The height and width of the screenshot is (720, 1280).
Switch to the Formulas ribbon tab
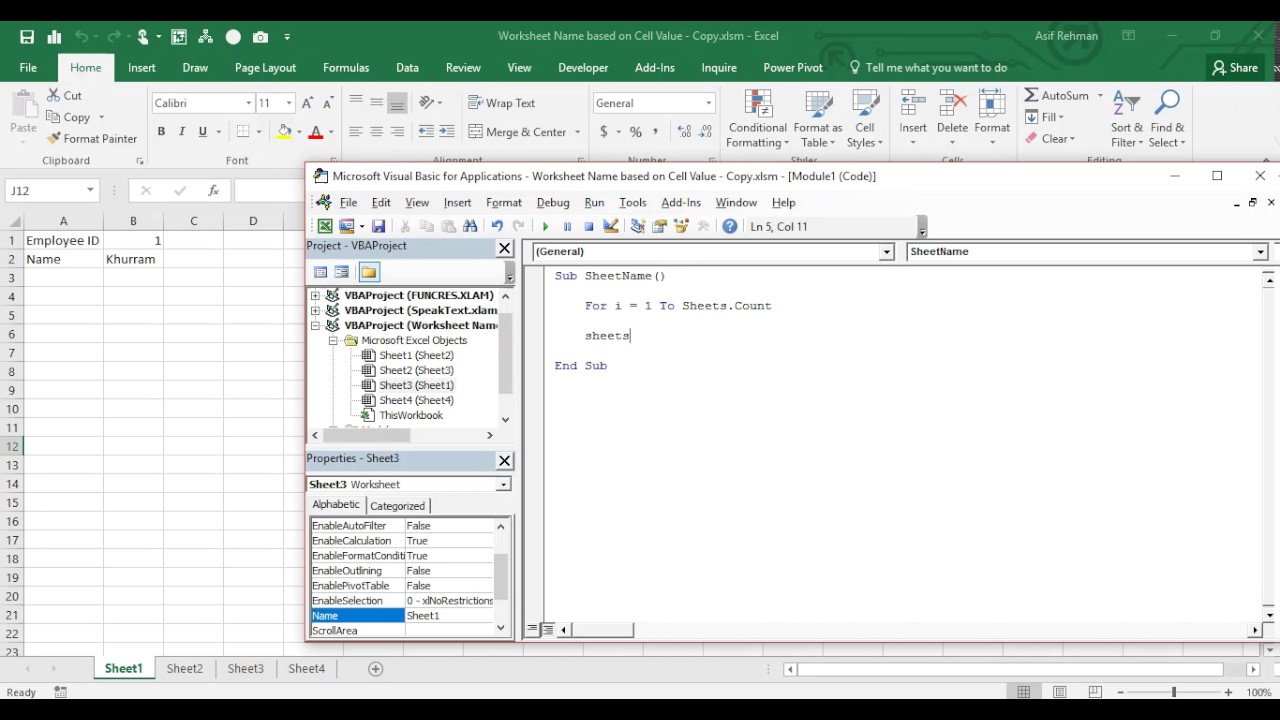[x=346, y=68]
